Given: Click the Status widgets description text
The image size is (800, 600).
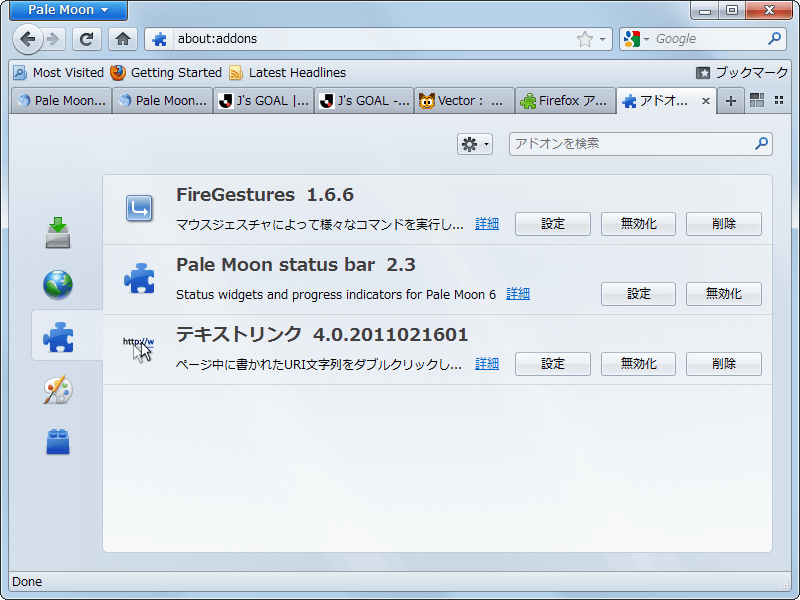Looking at the screenshot, I should pos(336,294).
